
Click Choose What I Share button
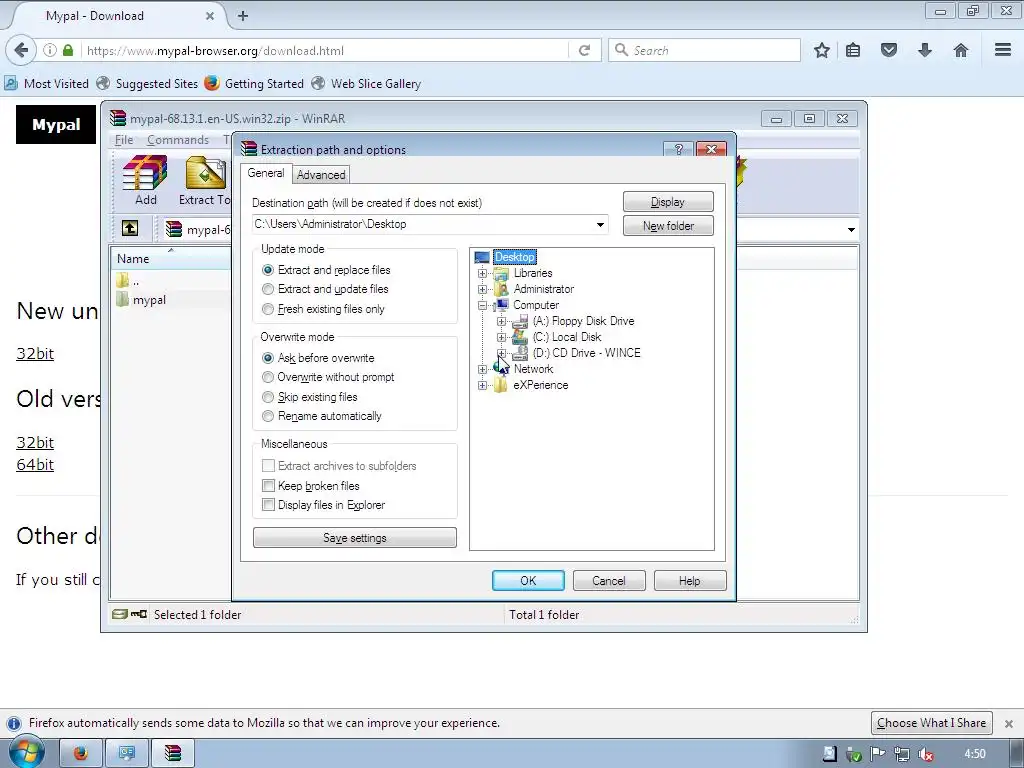pos(931,723)
